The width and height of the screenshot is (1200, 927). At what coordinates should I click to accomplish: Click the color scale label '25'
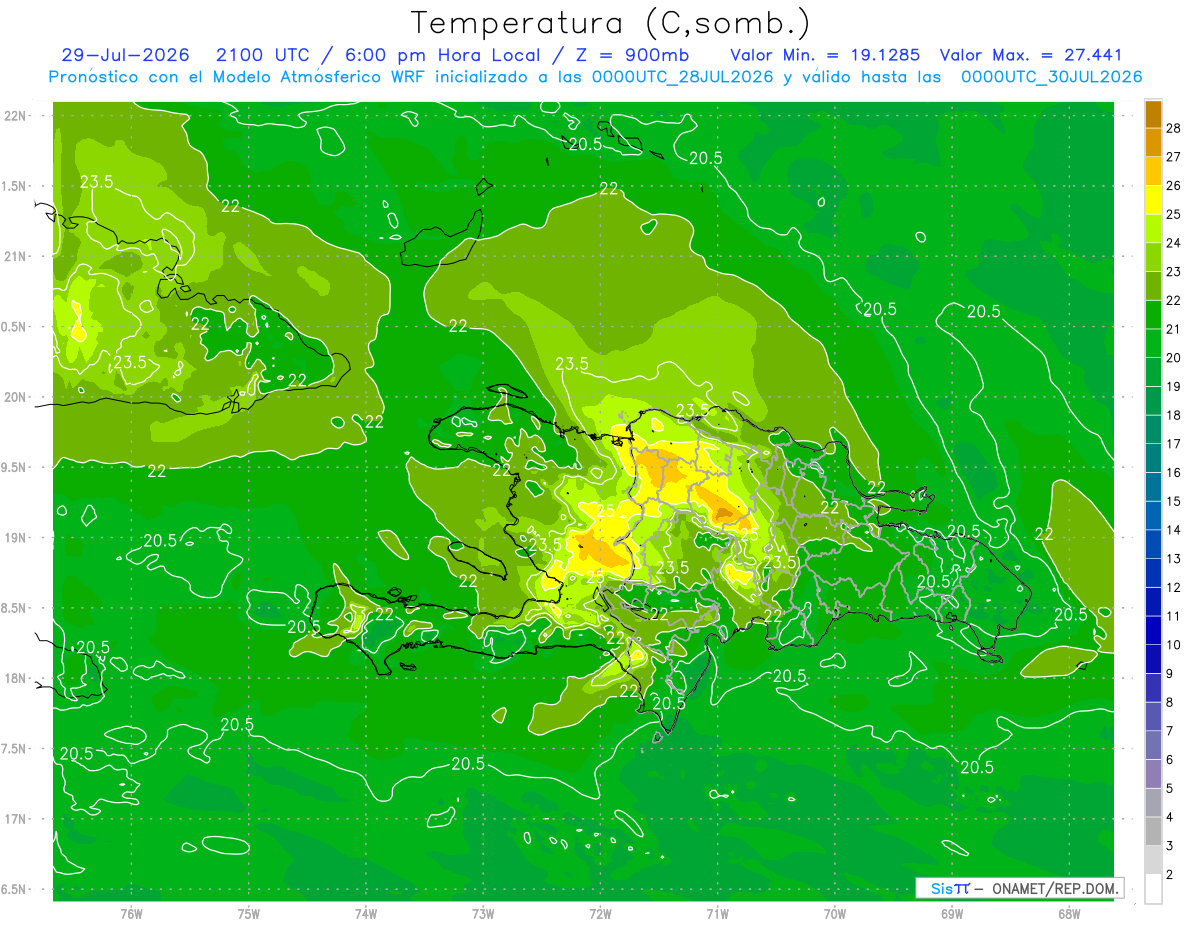(1174, 214)
